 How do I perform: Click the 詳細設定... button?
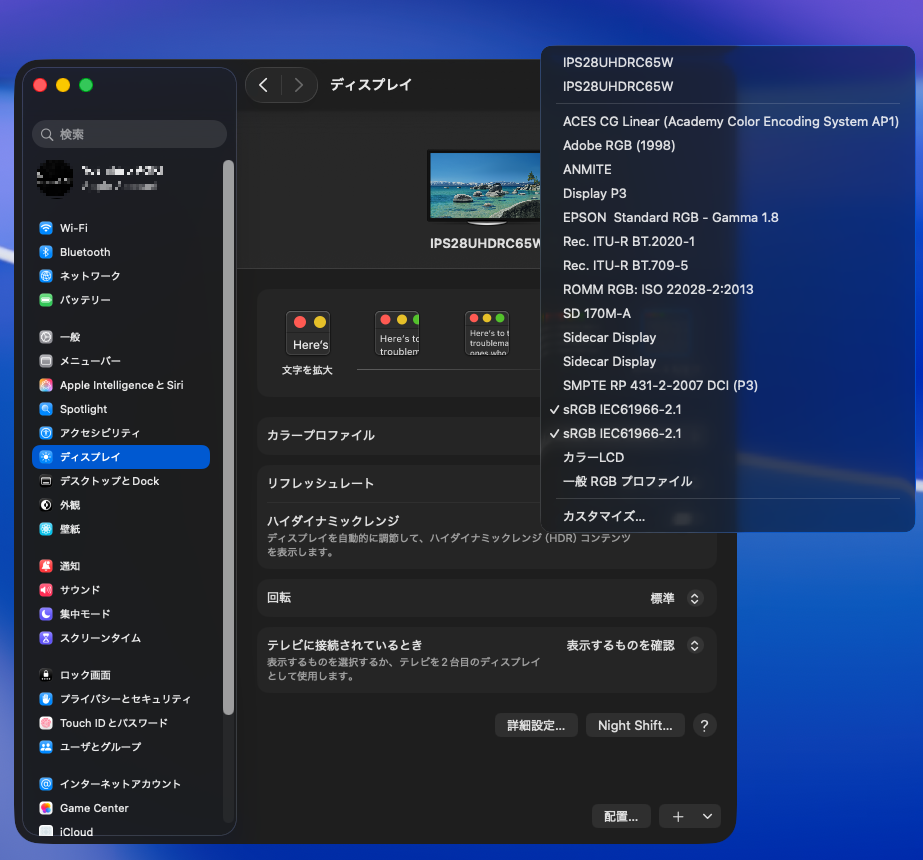point(536,725)
